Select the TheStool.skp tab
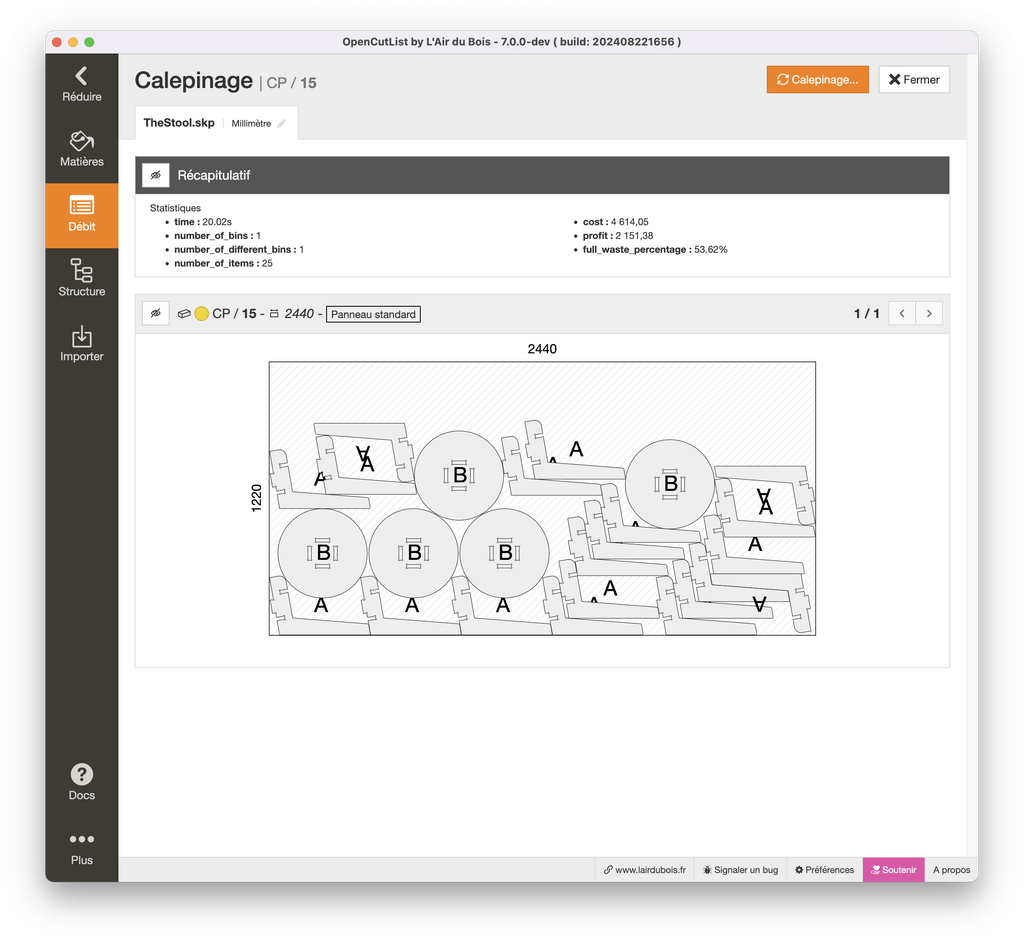Viewport: 1024px width, 942px height. 179,123
